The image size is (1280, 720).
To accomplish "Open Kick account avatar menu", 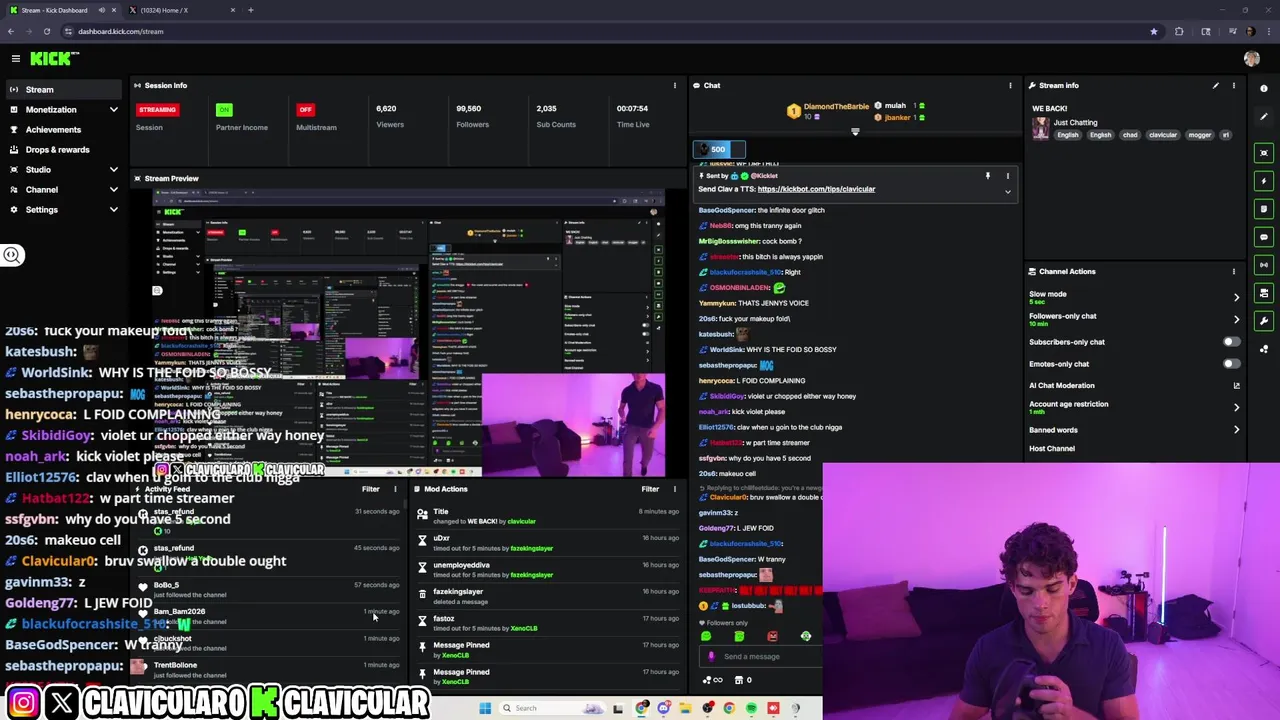I will coord(1251,59).
